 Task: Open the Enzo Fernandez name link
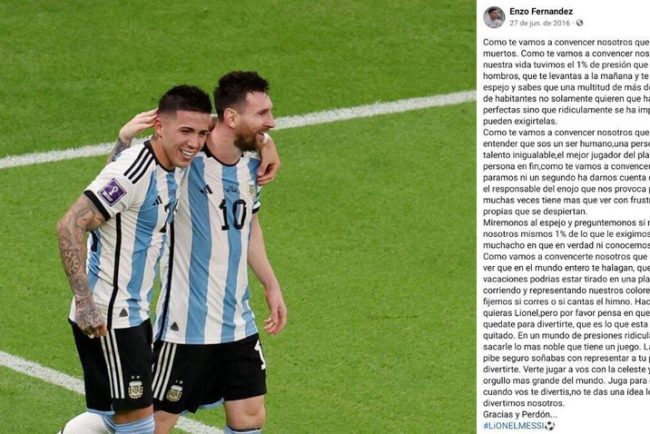click(541, 12)
